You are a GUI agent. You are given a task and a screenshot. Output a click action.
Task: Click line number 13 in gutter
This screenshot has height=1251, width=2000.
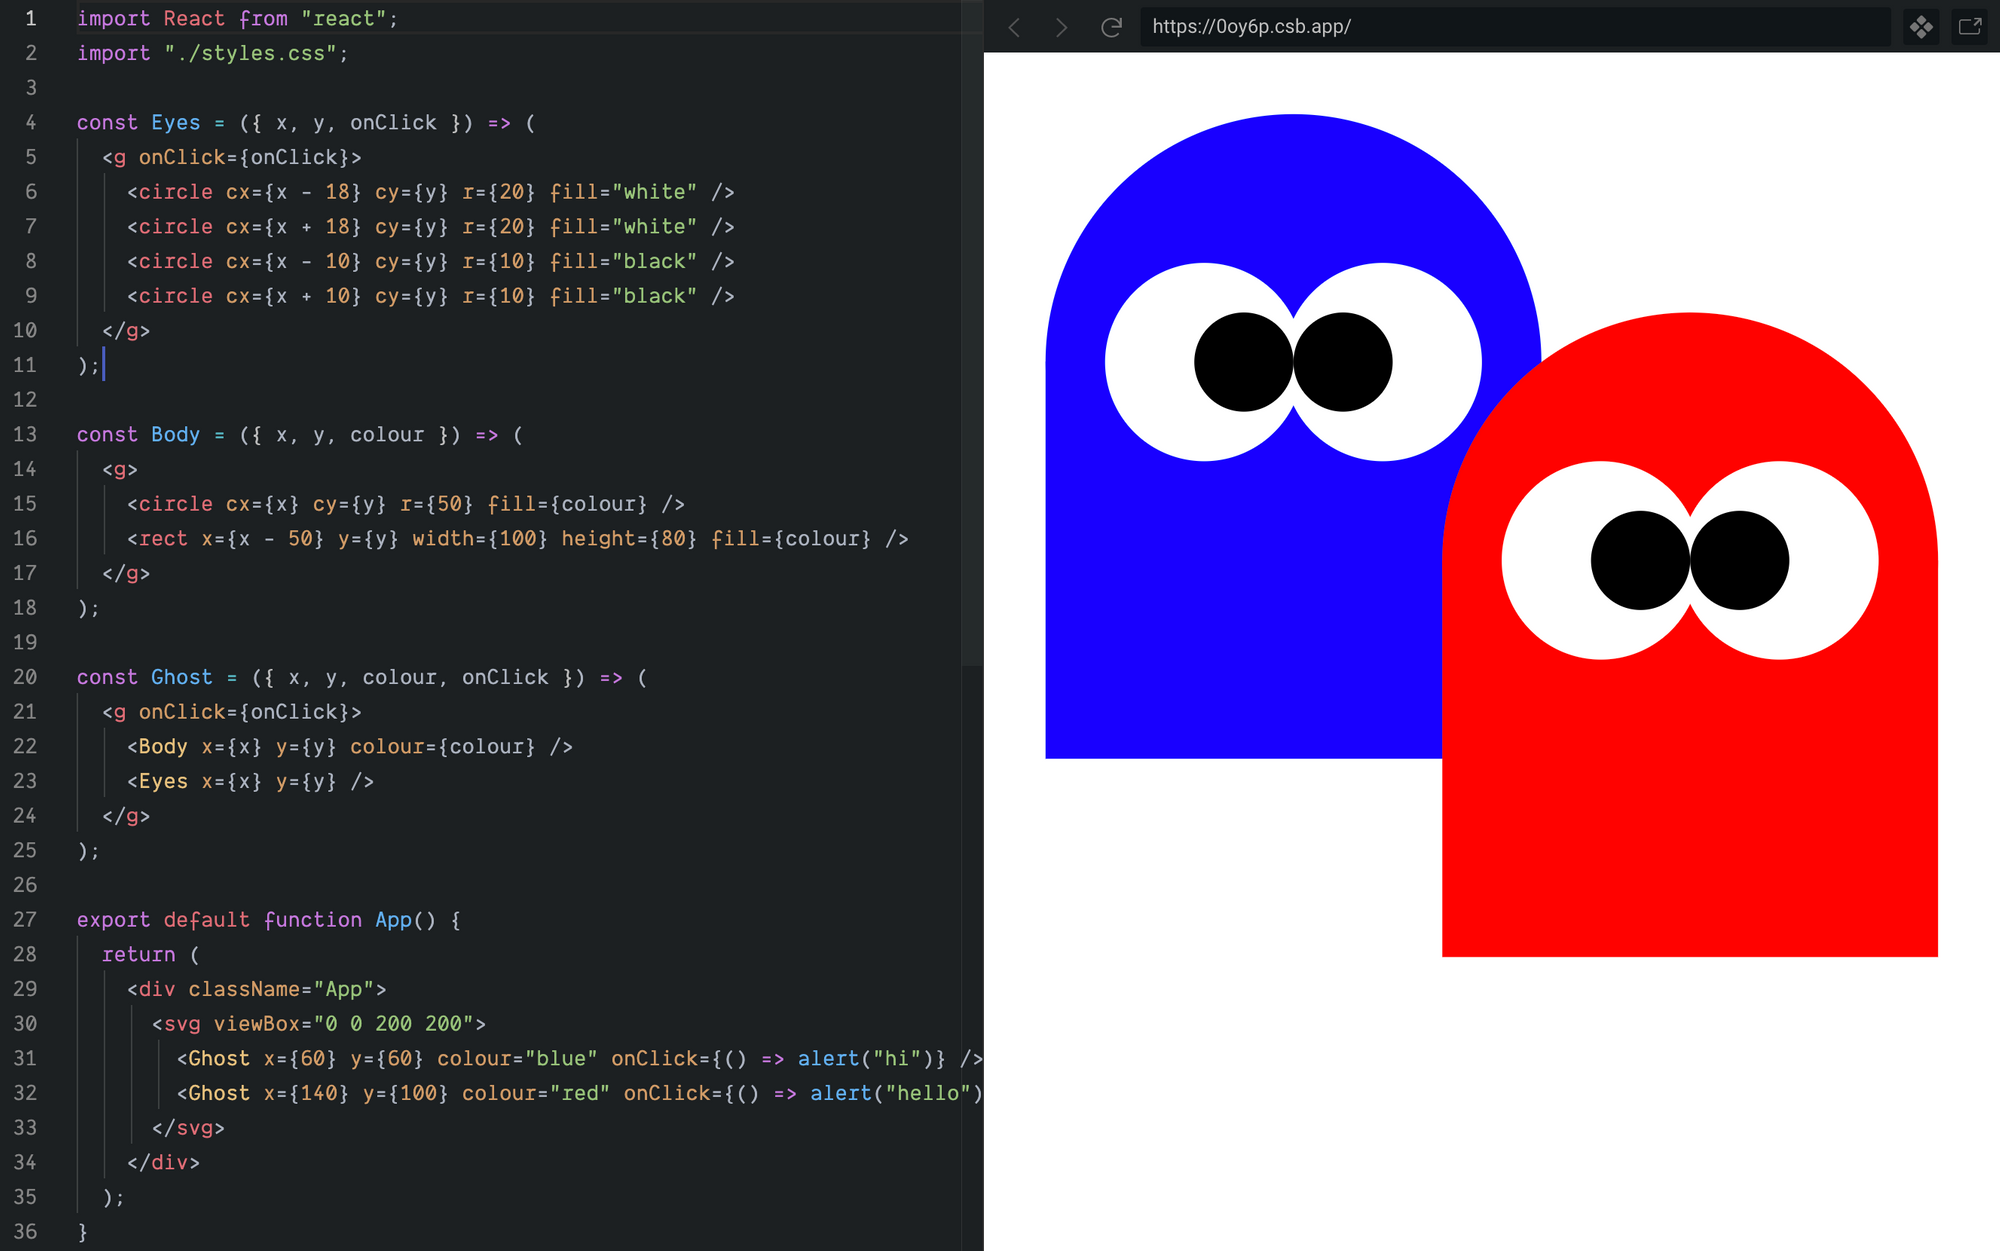(x=25, y=434)
